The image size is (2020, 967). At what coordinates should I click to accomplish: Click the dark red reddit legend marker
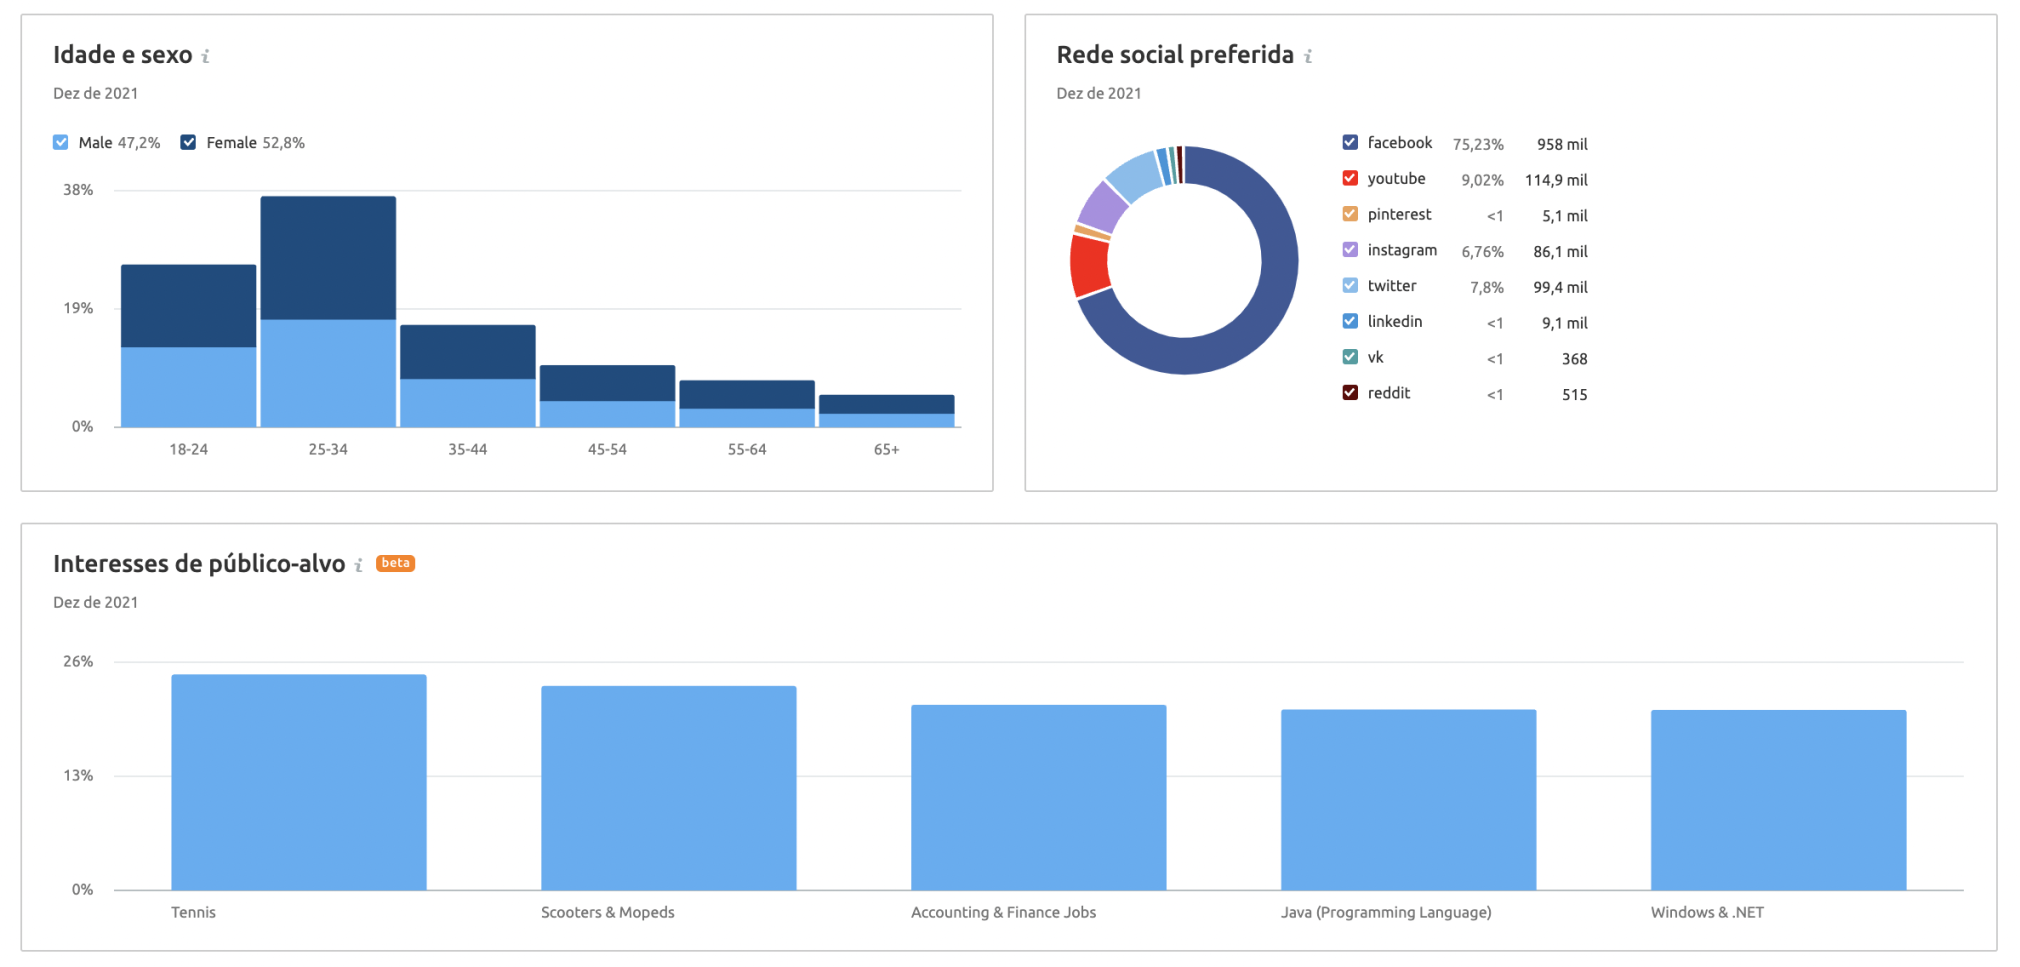point(1348,392)
